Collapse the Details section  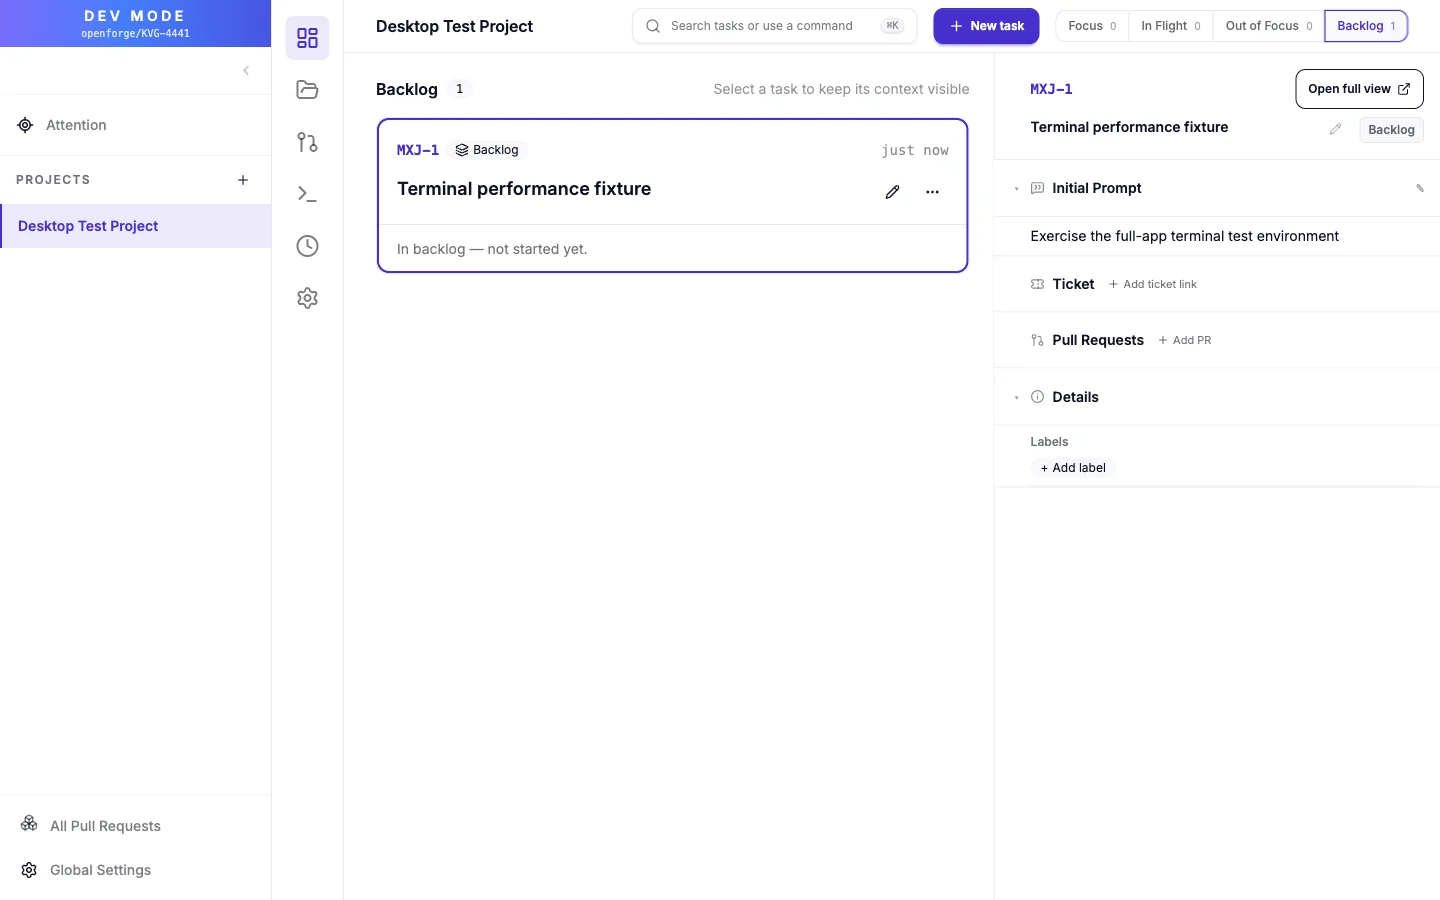point(1017,398)
